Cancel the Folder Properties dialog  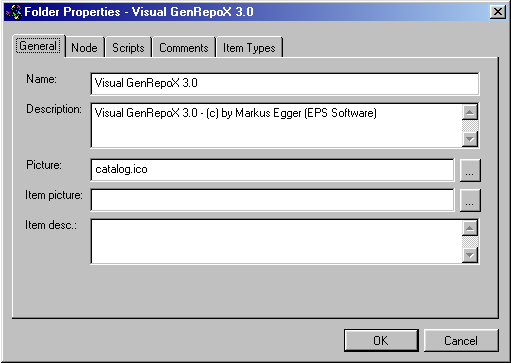point(461,340)
